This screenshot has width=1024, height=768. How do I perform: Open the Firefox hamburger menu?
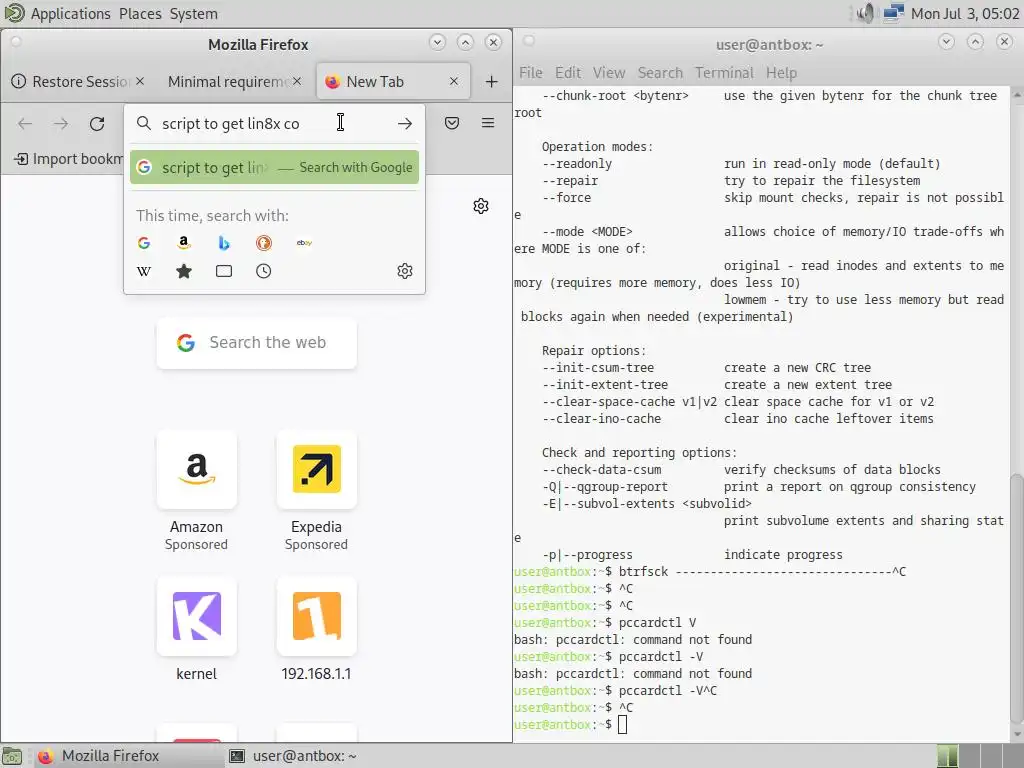click(488, 123)
